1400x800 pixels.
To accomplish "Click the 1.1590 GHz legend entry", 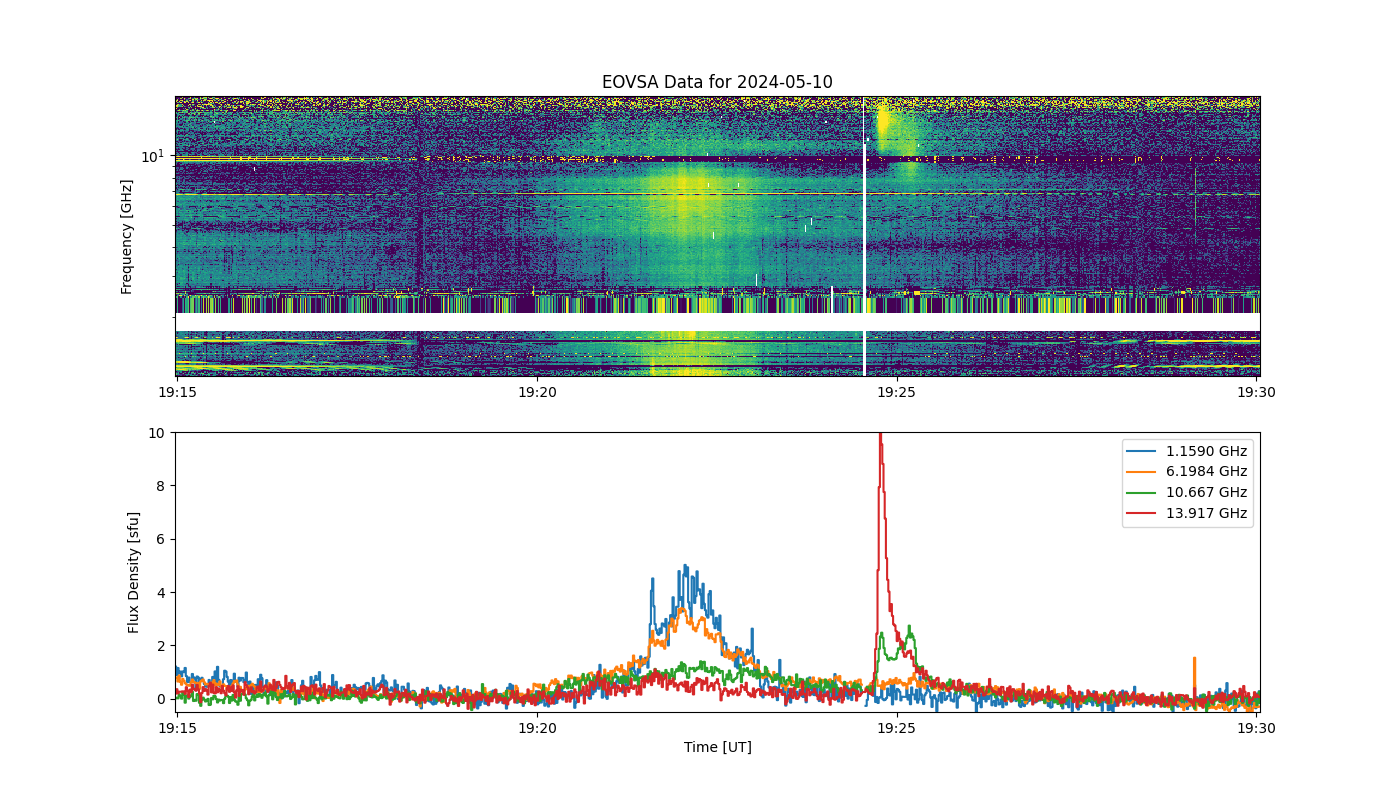I will [x=1188, y=451].
